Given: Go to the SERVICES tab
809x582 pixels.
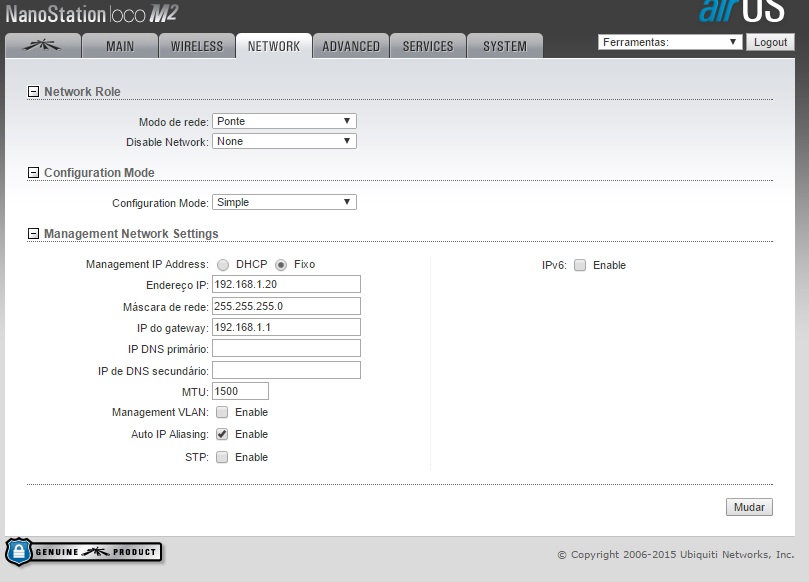Looking at the screenshot, I should click(428, 46).
